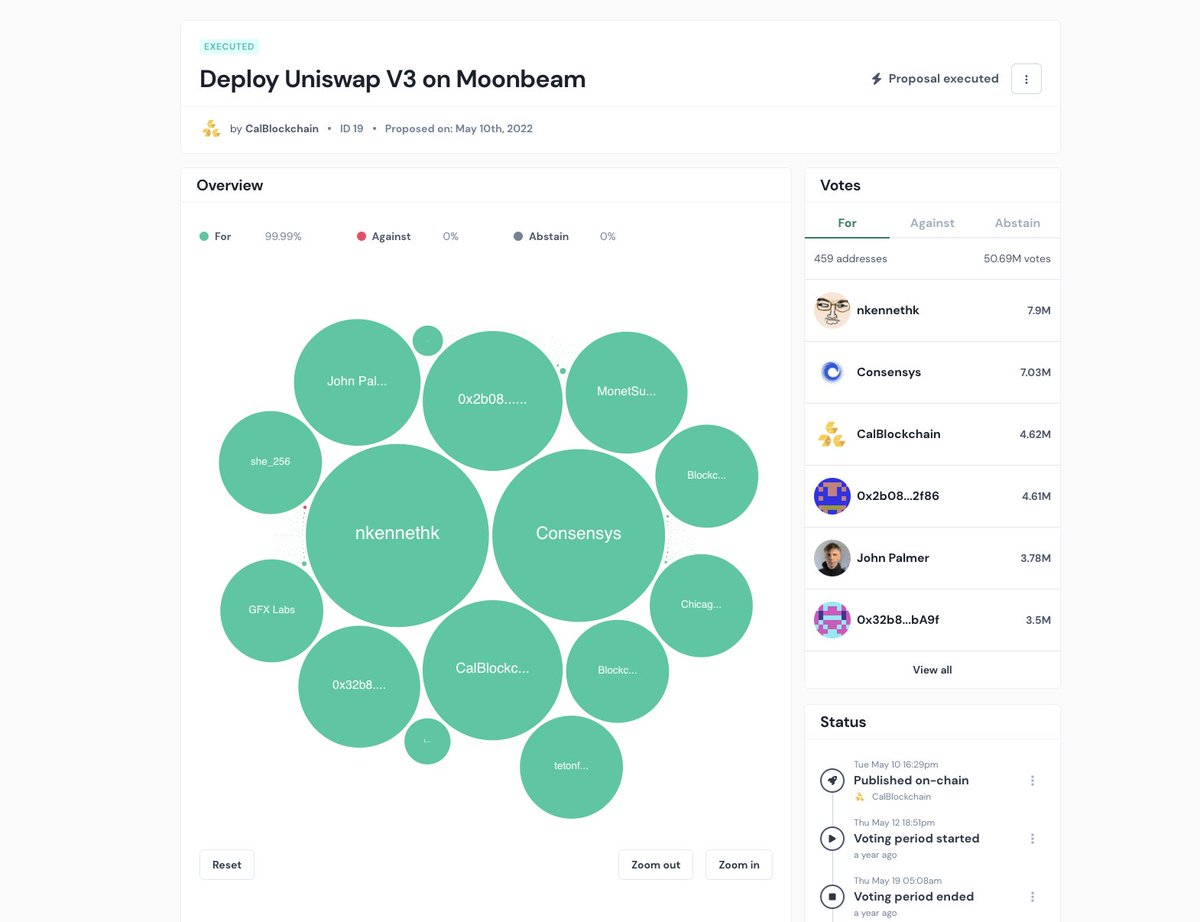Click the green For legend dot
Viewport: 1200px width, 922px height.
click(x=204, y=237)
